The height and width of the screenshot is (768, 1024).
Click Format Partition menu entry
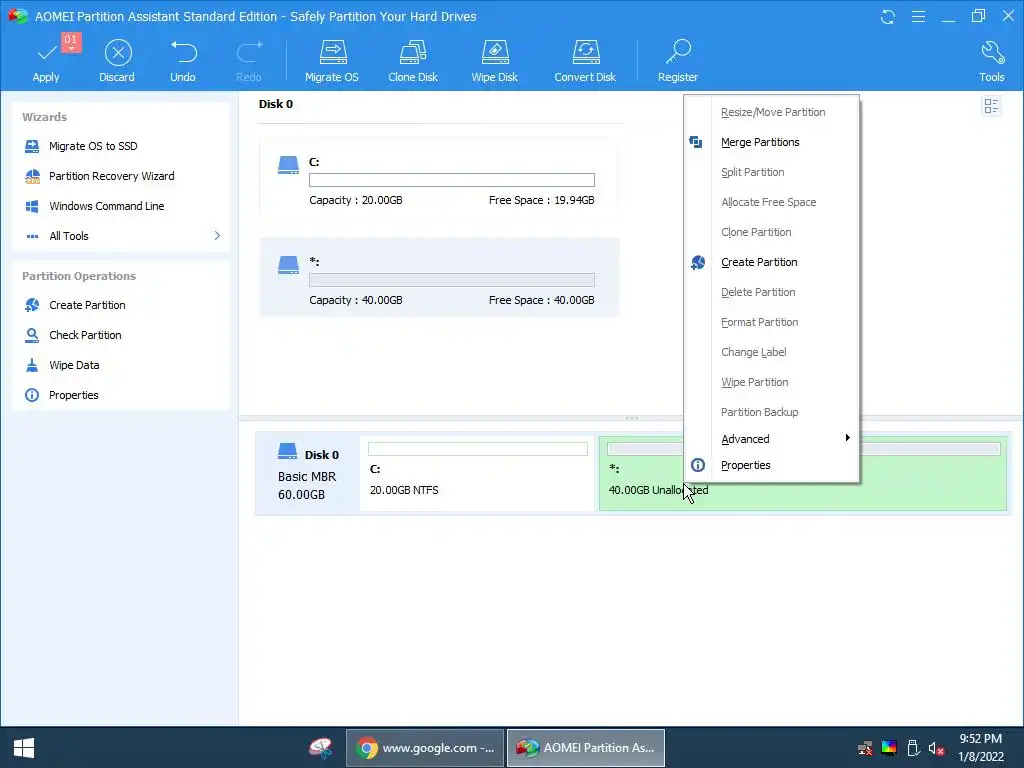tap(772, 323)
